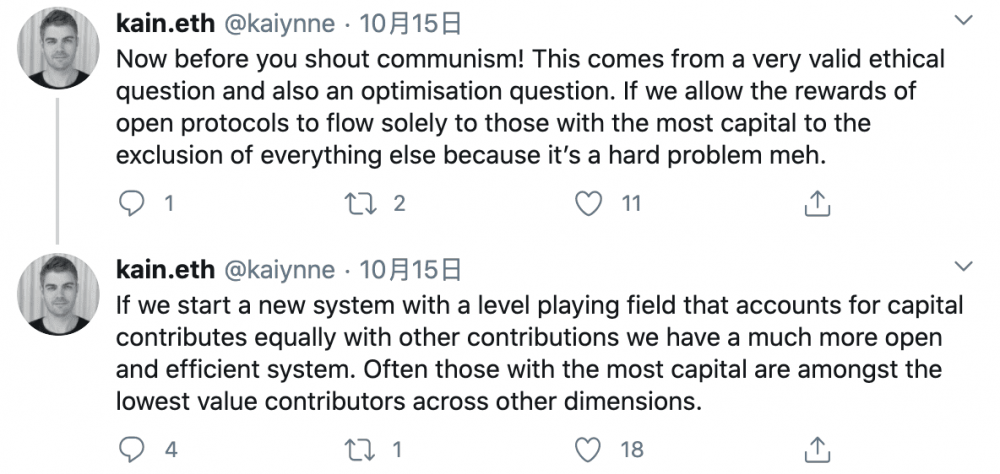This screenshot has width=1000, height=474.
Task: Open the first tweet's more options chevron
Action: click(963, 20)
